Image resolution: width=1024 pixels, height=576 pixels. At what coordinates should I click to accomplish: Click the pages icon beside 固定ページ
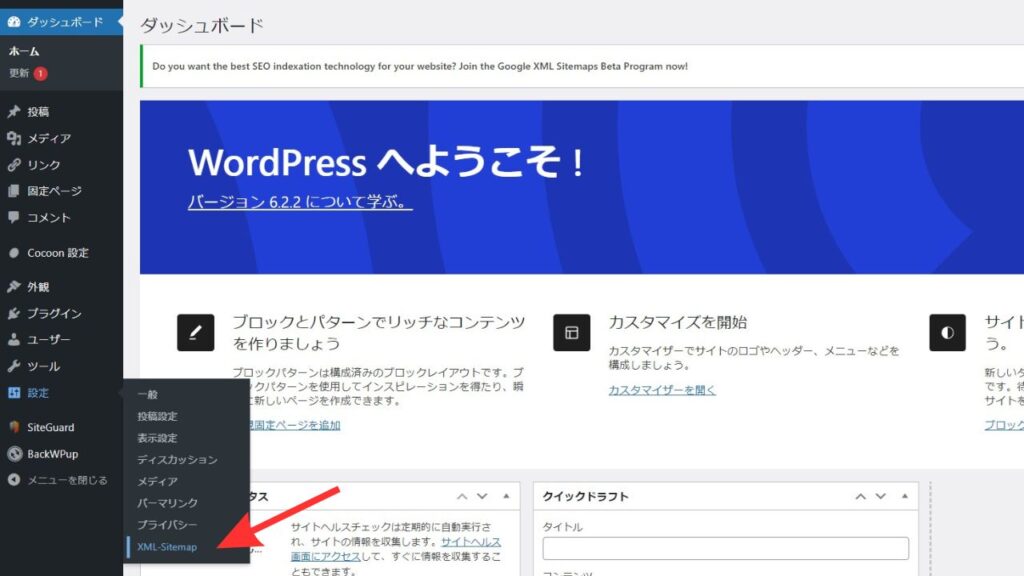14,191
